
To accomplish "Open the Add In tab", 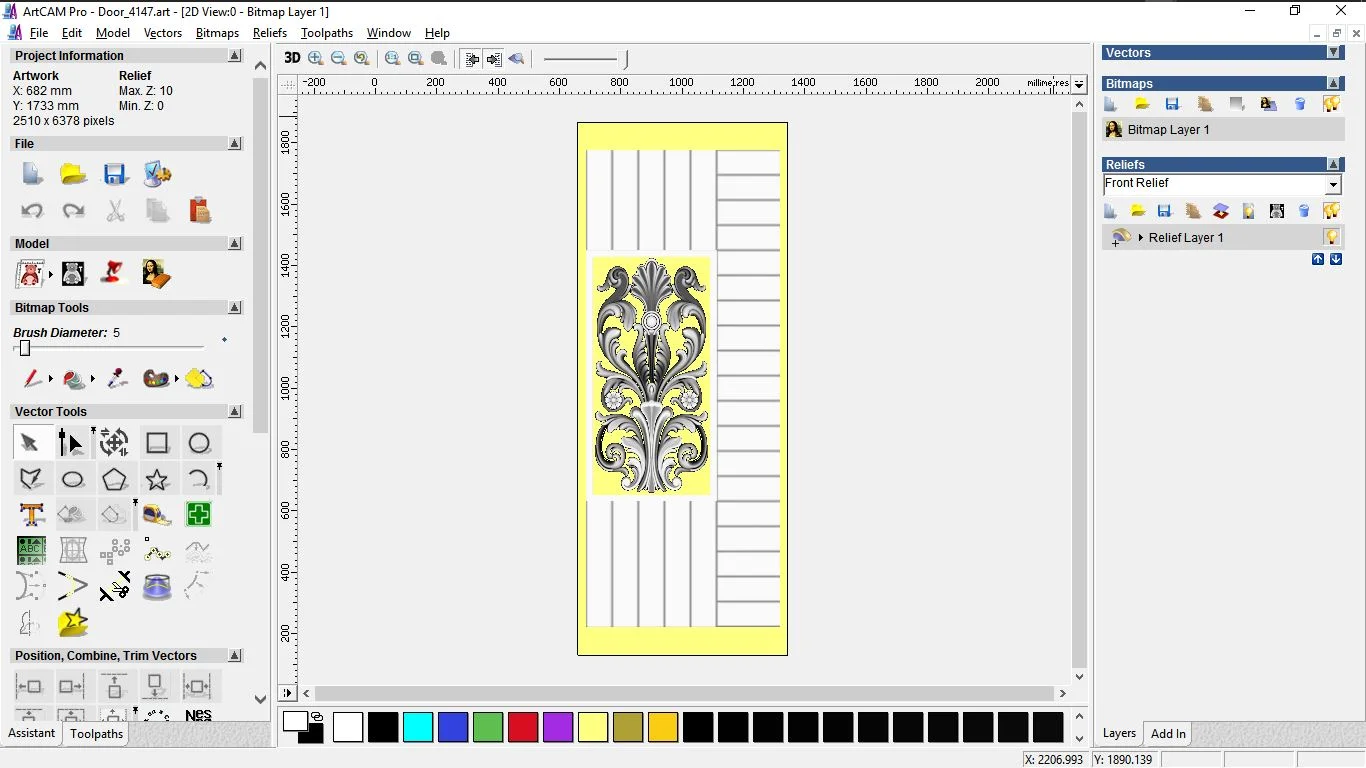I will coord(1167,734).
